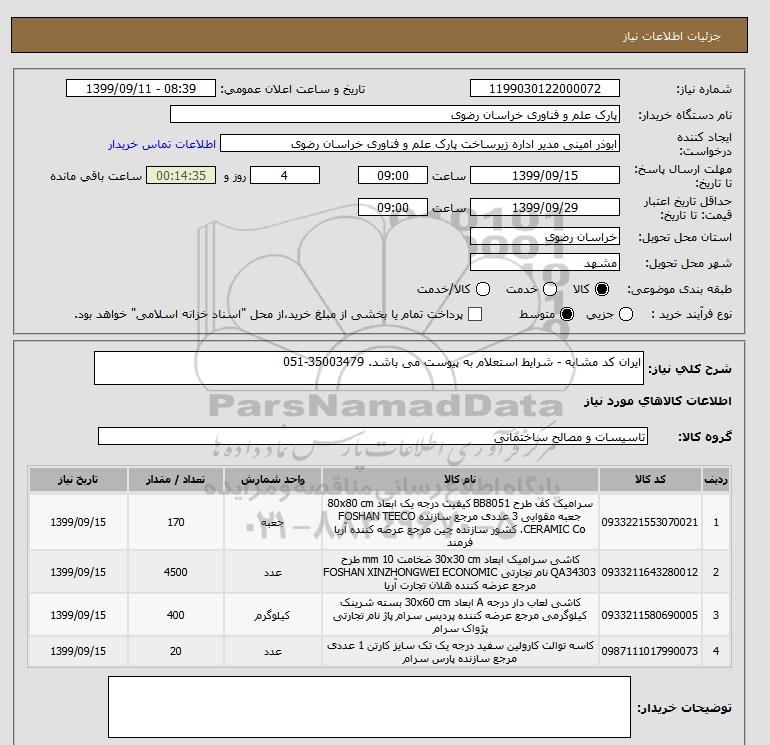This screenshot has height=745, width=770.
Task: Click quantity 400 in row 3
Action: 176,615
